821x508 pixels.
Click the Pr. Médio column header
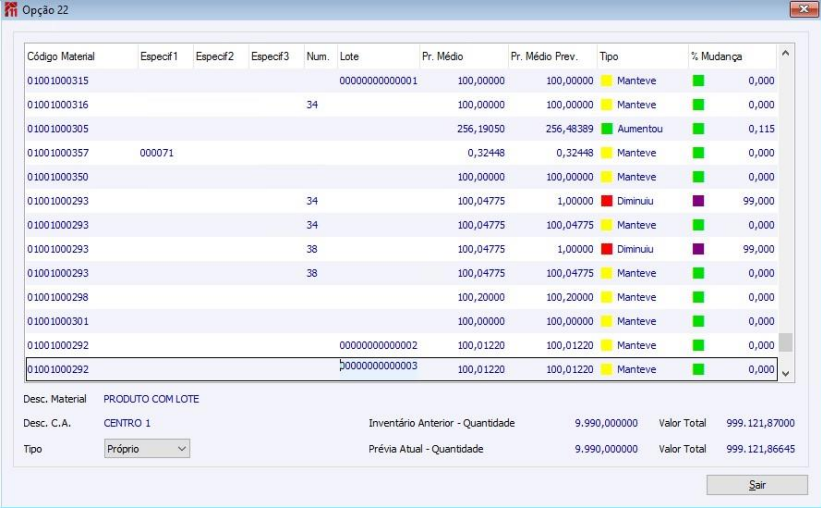coord(464,56)
